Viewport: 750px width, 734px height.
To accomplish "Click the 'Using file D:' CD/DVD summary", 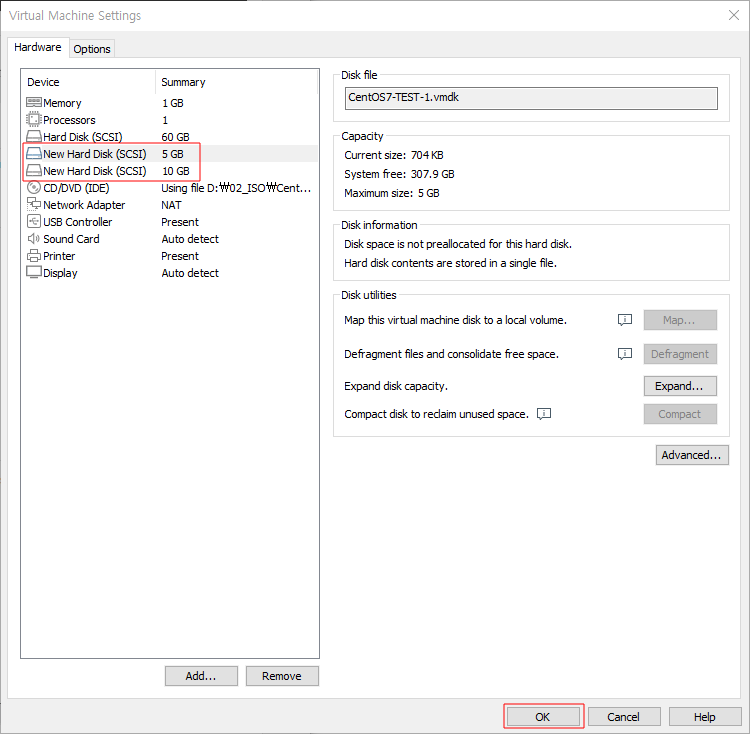I will 236,188.
